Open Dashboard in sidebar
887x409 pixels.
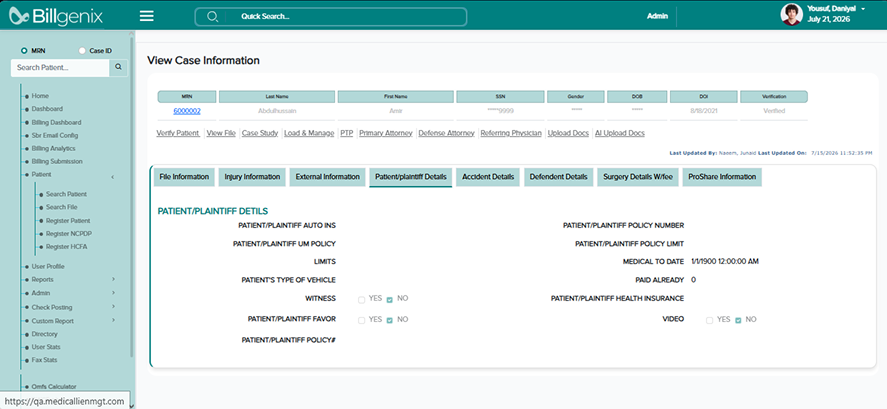tap(47, 109)
